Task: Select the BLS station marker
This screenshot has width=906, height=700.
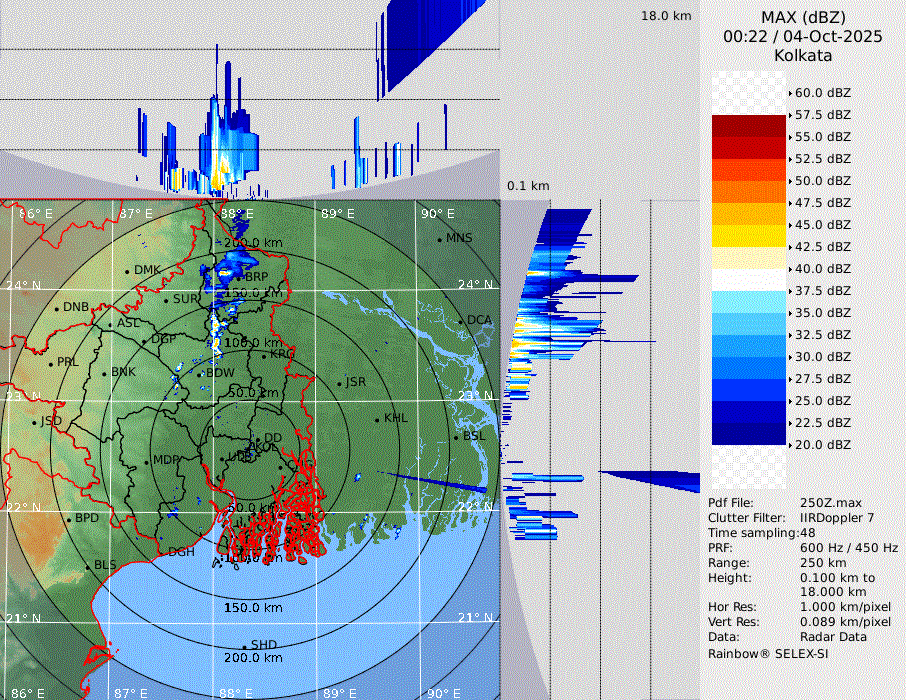Action: click(88, 566)
